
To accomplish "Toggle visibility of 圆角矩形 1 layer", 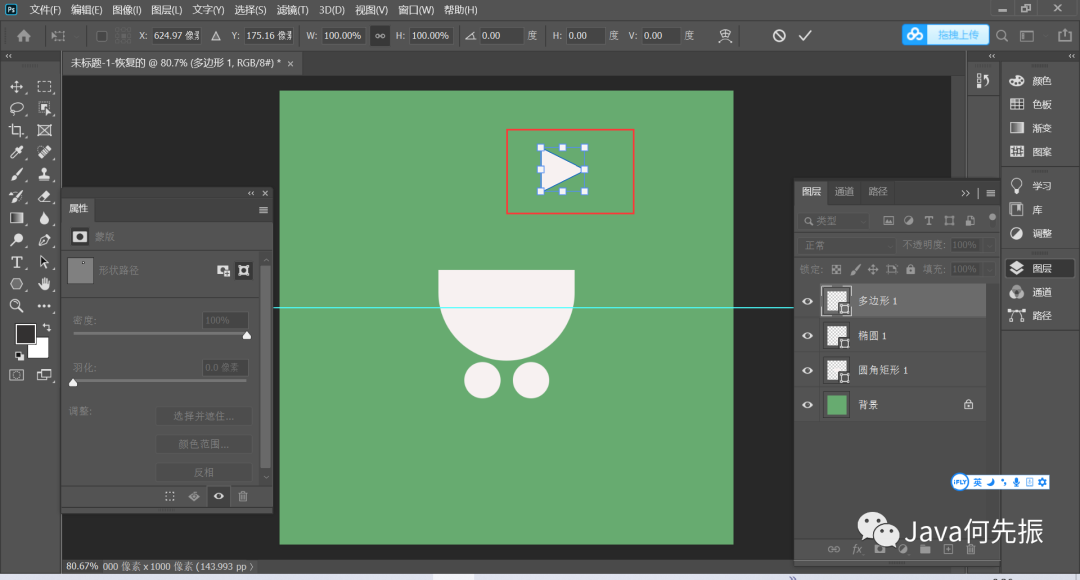I will coord(808,370).
